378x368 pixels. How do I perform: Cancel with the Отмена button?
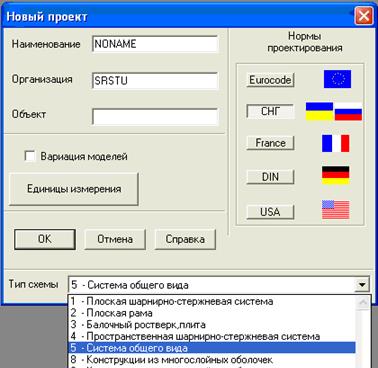pyautogui.click(x=115, y=239)
